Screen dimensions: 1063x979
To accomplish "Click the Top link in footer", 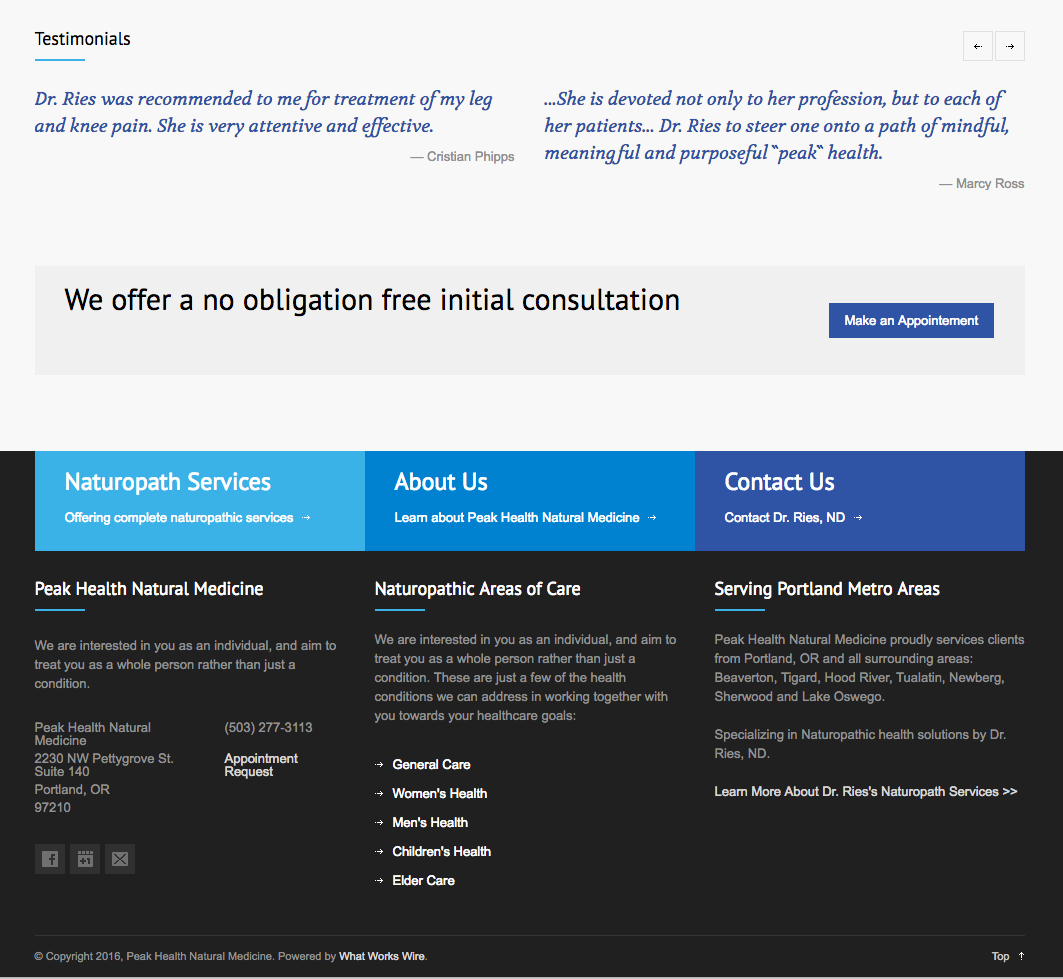I will pos(1000,956).
